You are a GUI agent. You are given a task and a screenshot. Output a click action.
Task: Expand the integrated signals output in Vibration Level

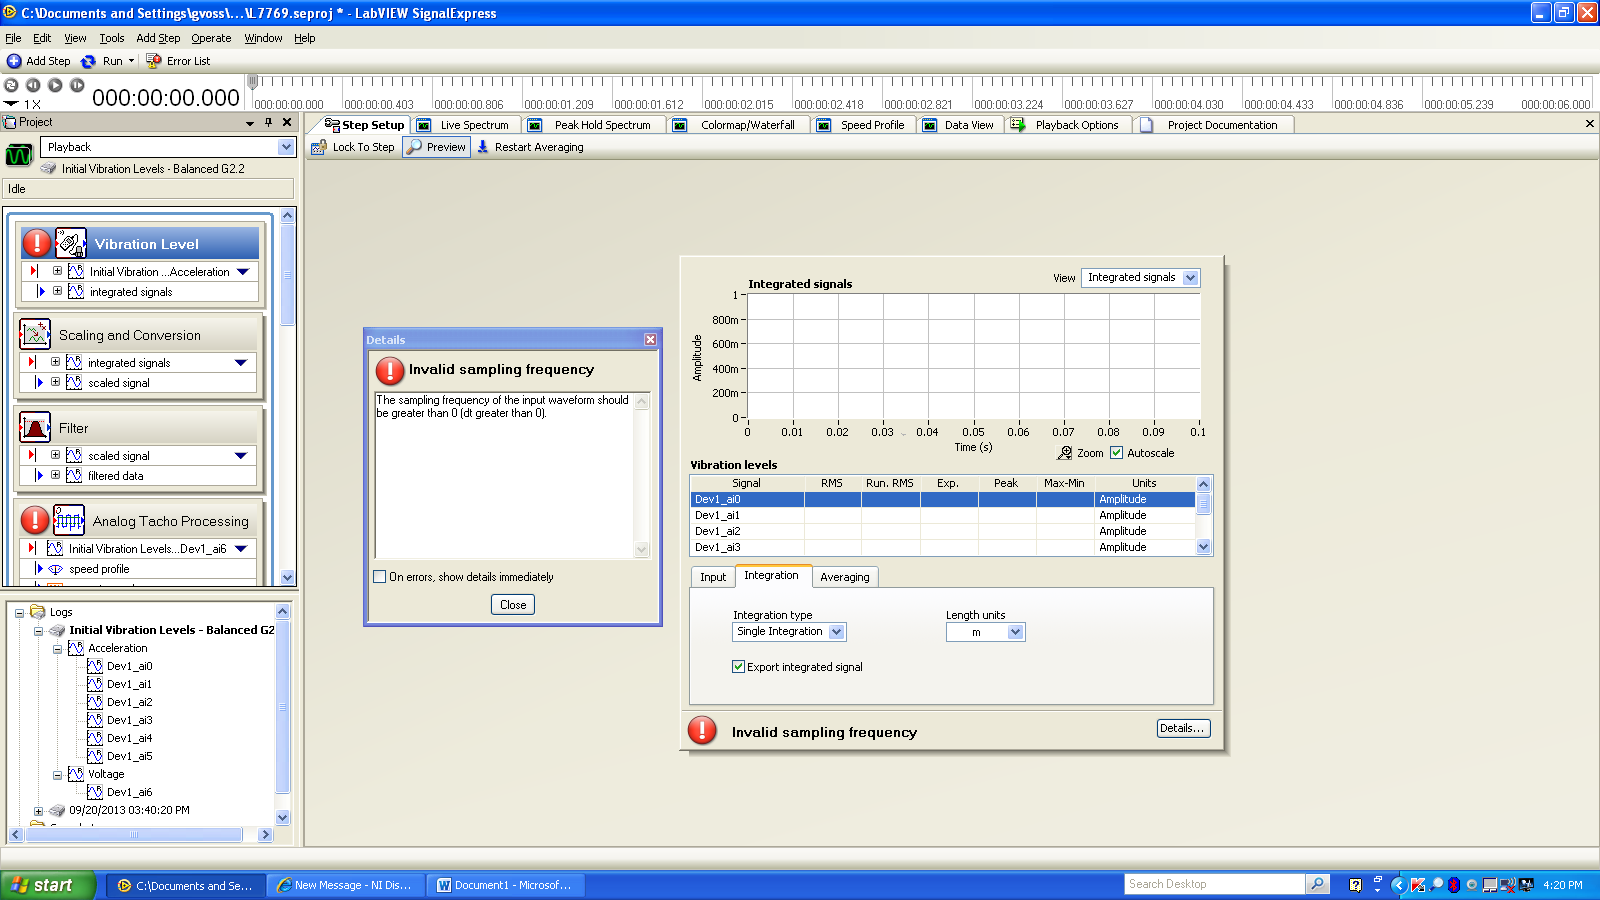[57, 291]
